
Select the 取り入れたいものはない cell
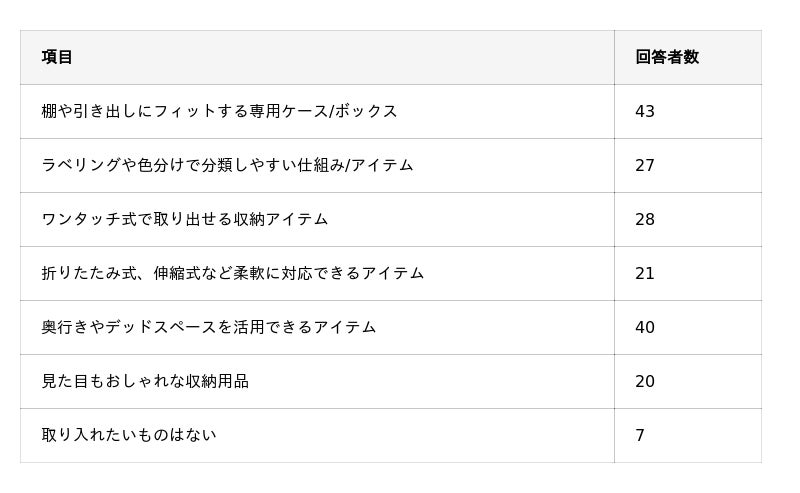[128, 435]
